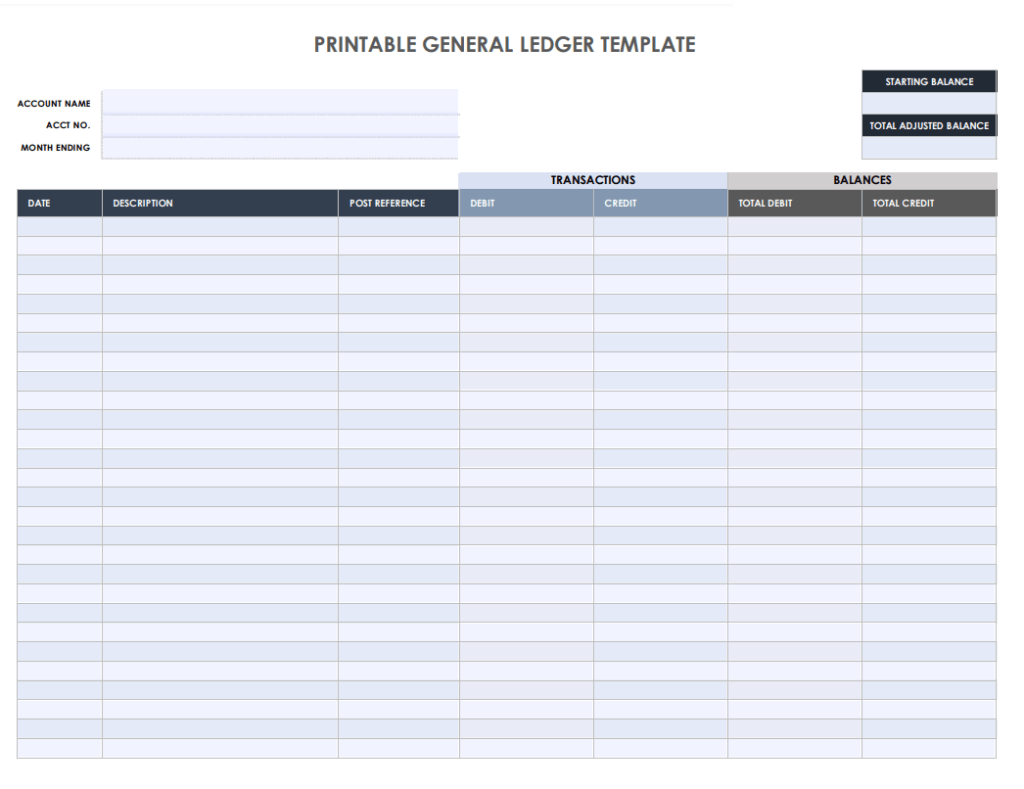The image size is (1024, 789).
Task: Click the value cell below TOTAL ADJUSTED BALANCE
Action: coord(928,148)
